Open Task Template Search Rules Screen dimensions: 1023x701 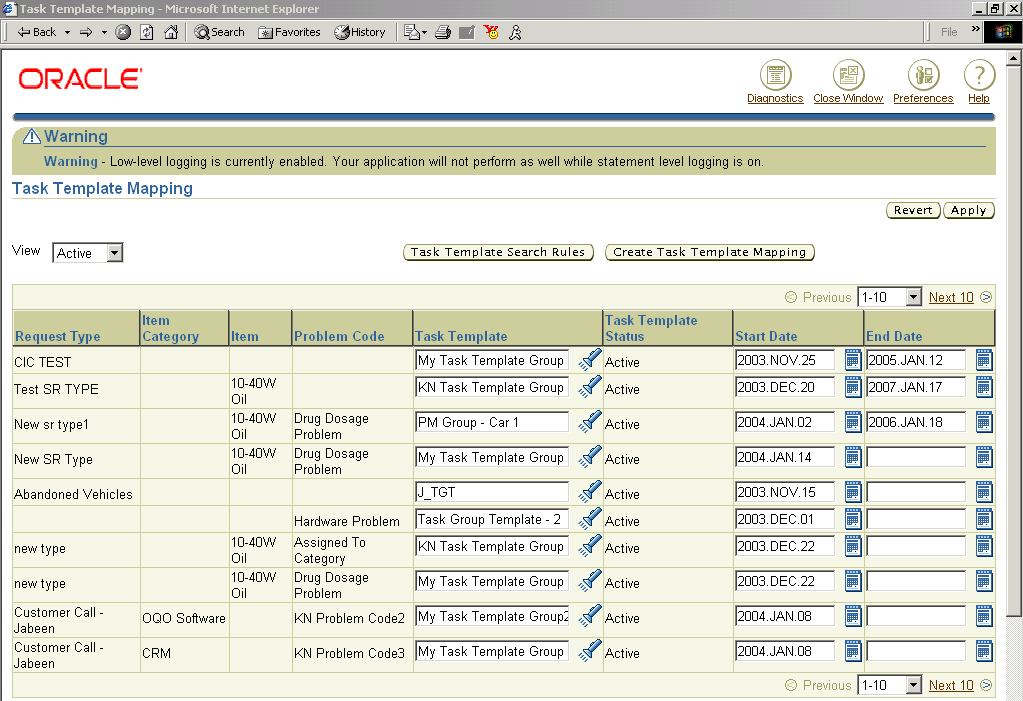pyautogui.click(x=498, y=252)
